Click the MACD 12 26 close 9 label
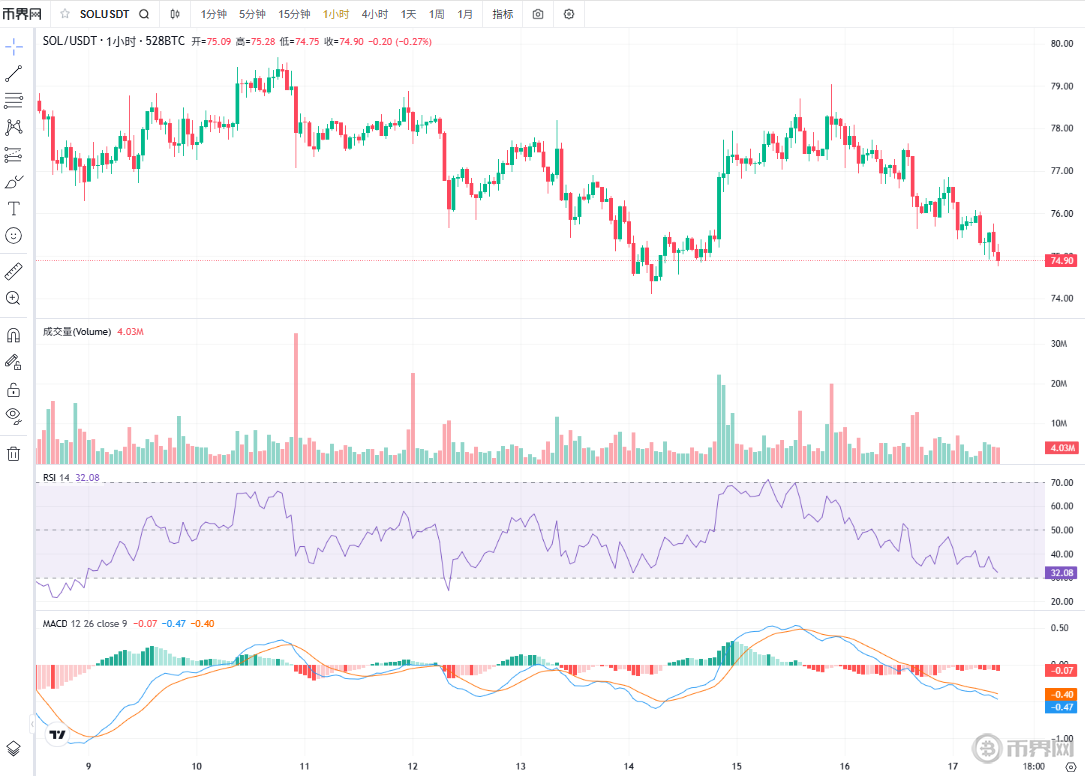 coord(85,624)
